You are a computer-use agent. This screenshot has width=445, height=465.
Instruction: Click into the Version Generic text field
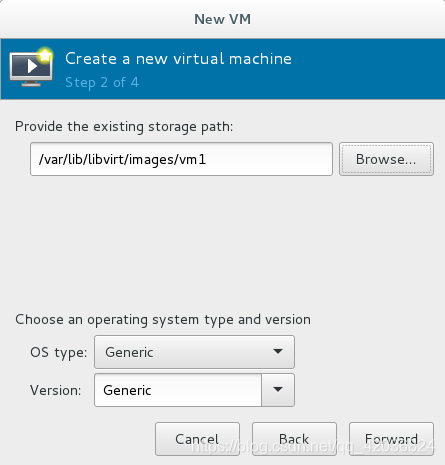point(178,390)
